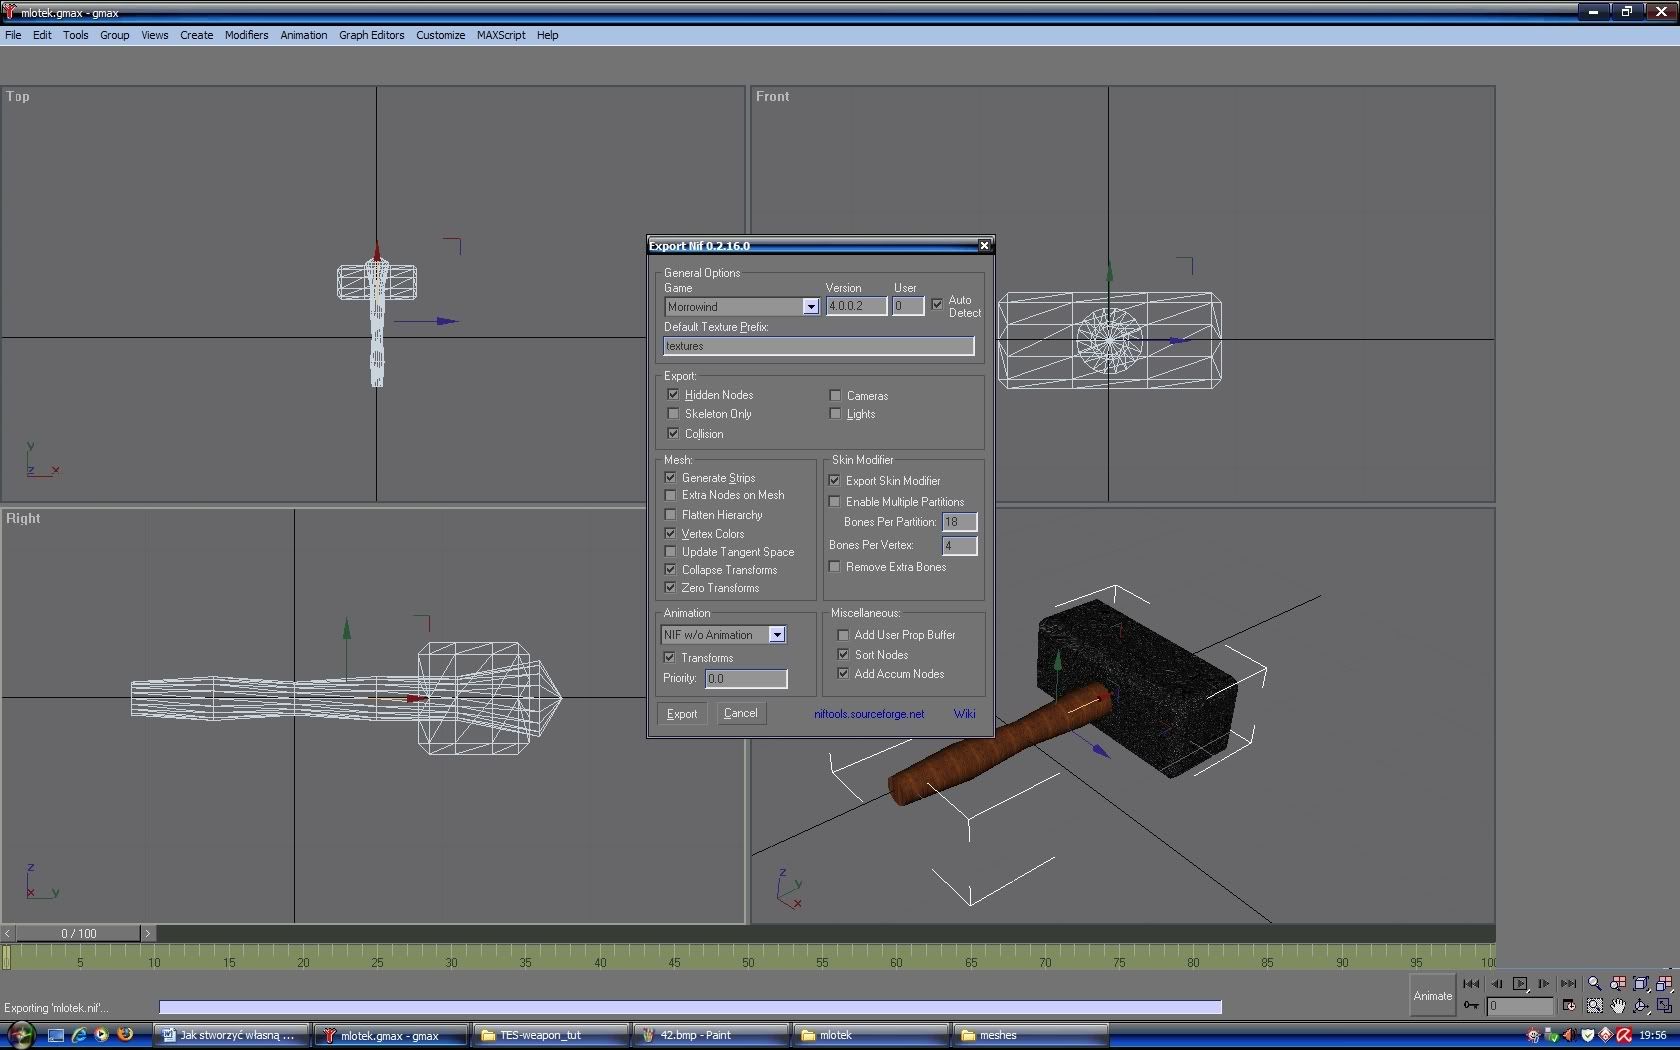Click the time slider 0 / 100 handle
The width and height of the screenshot is (1680, 1050).
click(78, 933)
